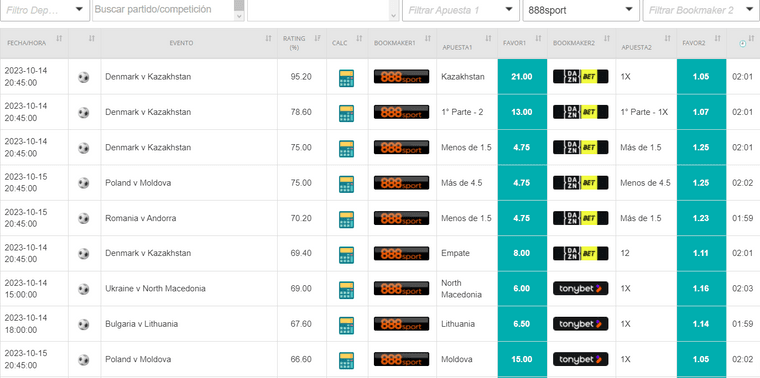Open calculator for Poland v Moldova 66.60 row
The image size is (760, 378).
(347, 360)
